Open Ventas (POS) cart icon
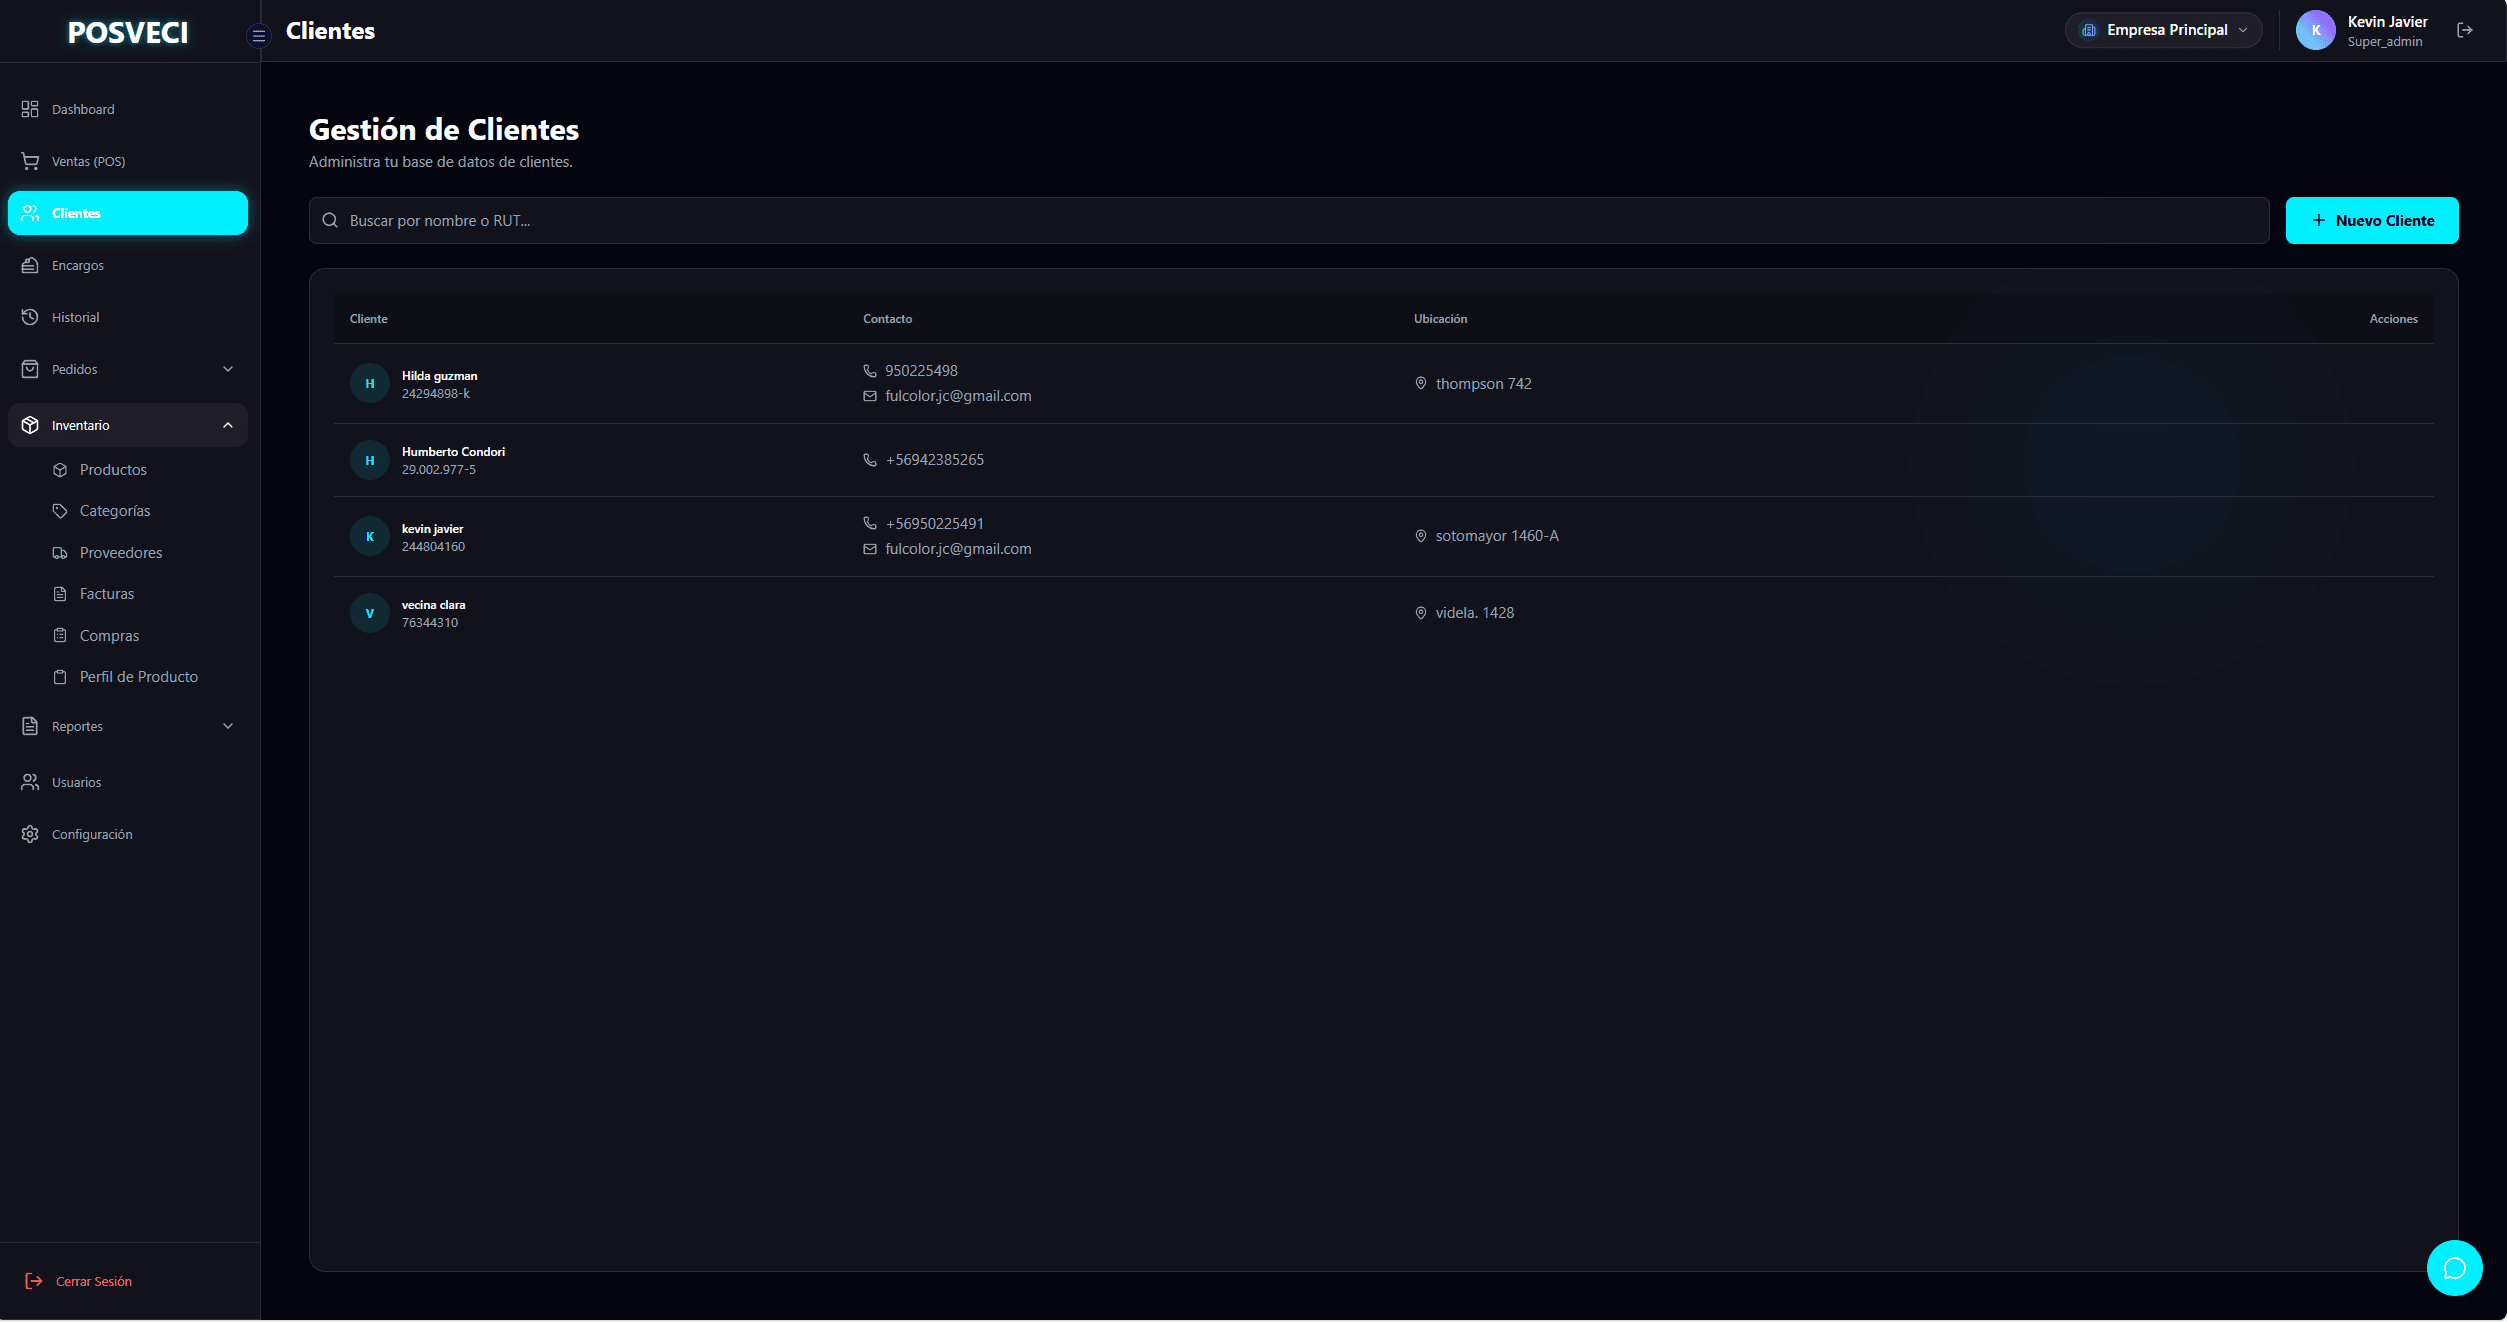Image resolution: width=2507 pixels, height=1322 pixels. [x=30, y=161]
